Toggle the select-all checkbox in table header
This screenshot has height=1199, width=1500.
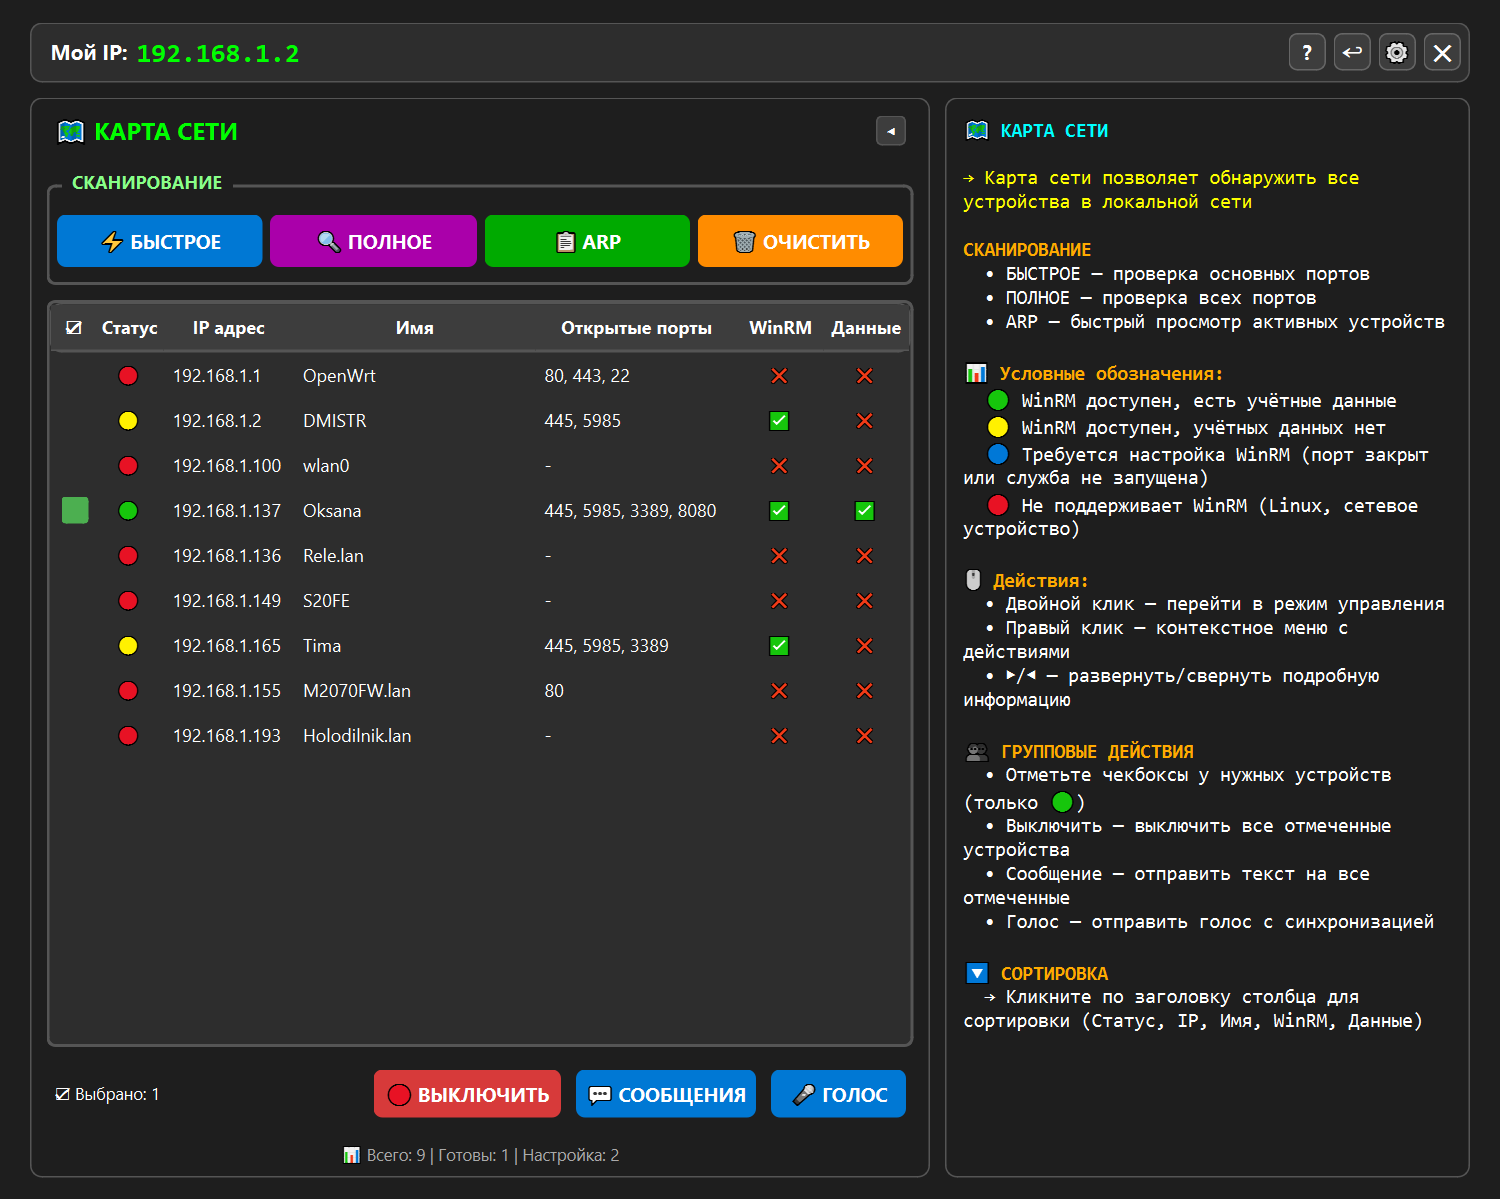click(x=74, y=328)
